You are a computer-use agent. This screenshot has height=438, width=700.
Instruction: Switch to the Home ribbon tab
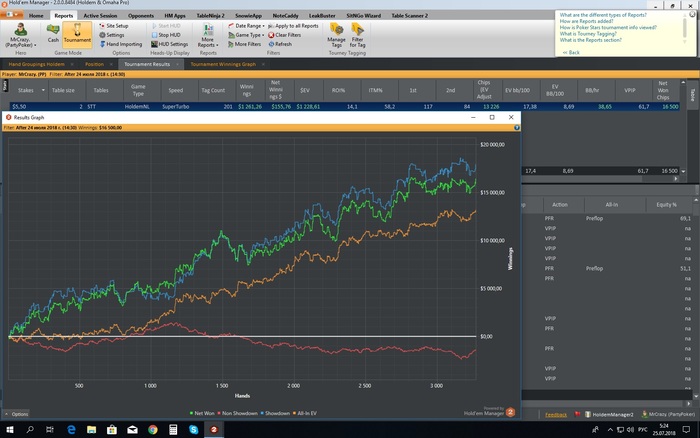[36, 16]
